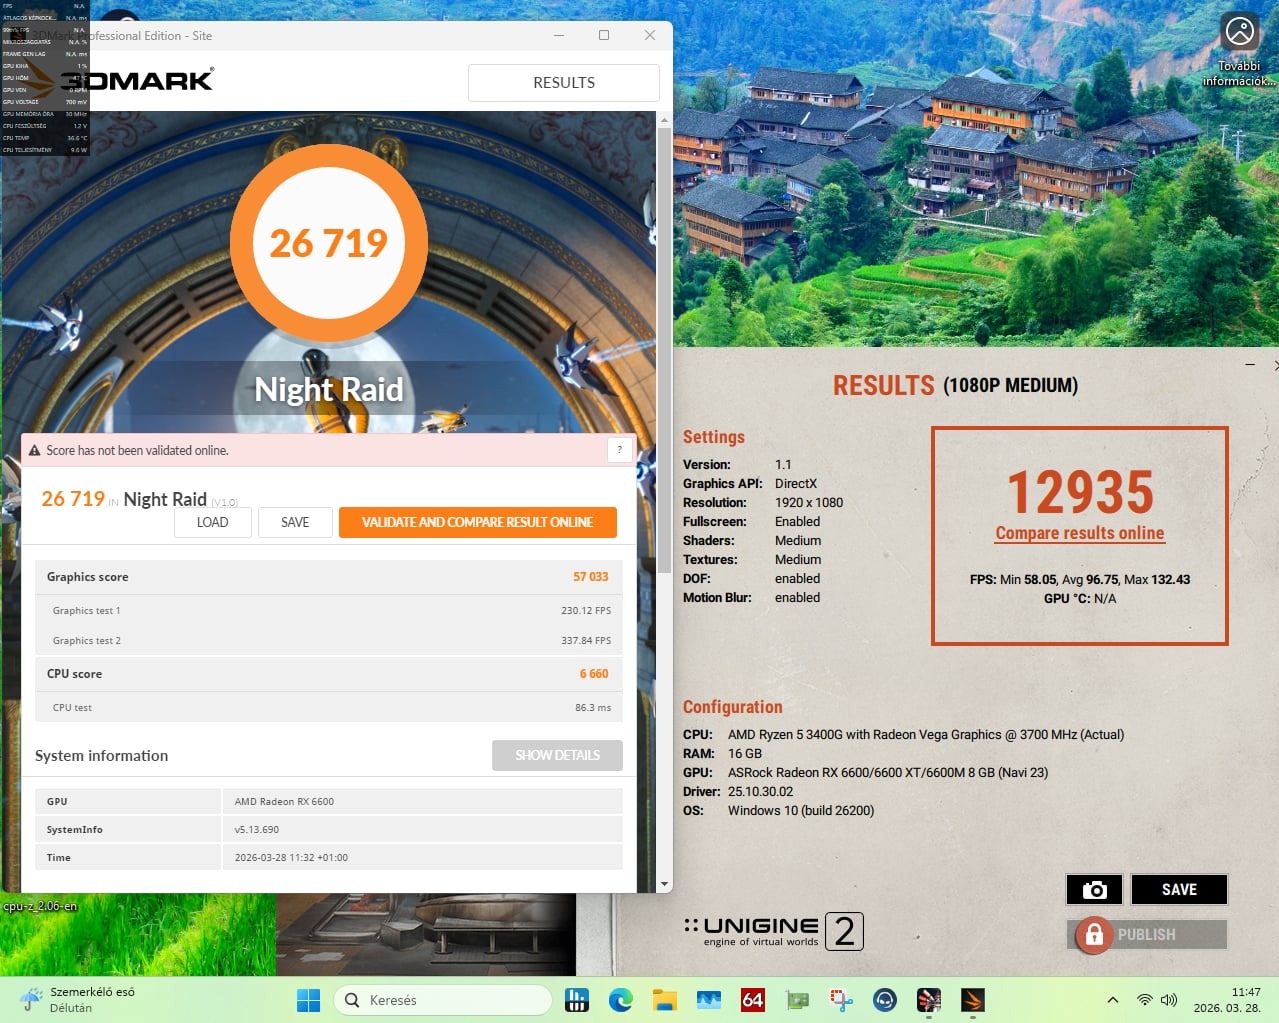This screenshot has height=1023, width=1279.
Task: Click the 26 719 score circle
Action: [329, 243]
